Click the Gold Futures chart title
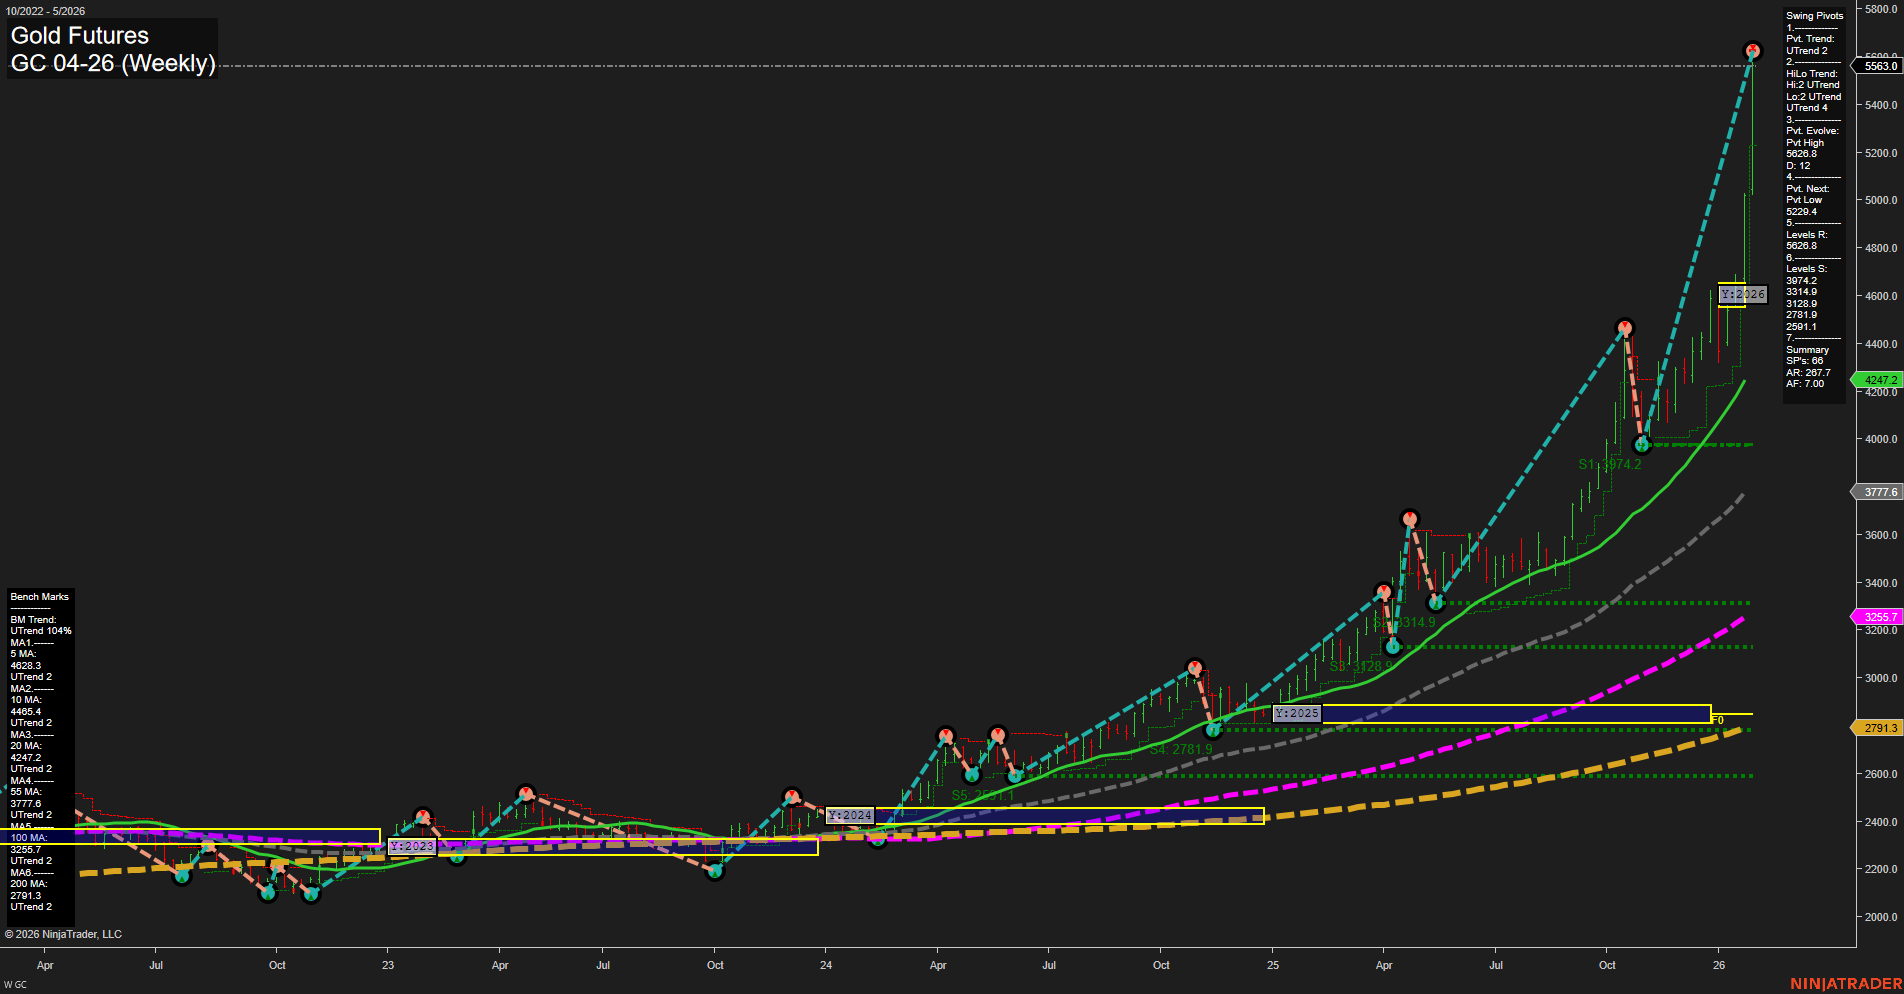 coord(79,35)
